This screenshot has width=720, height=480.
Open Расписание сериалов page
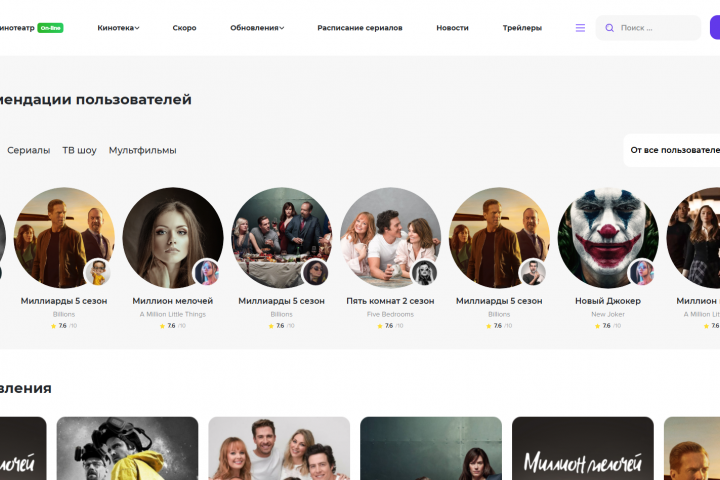coord(360,28)
